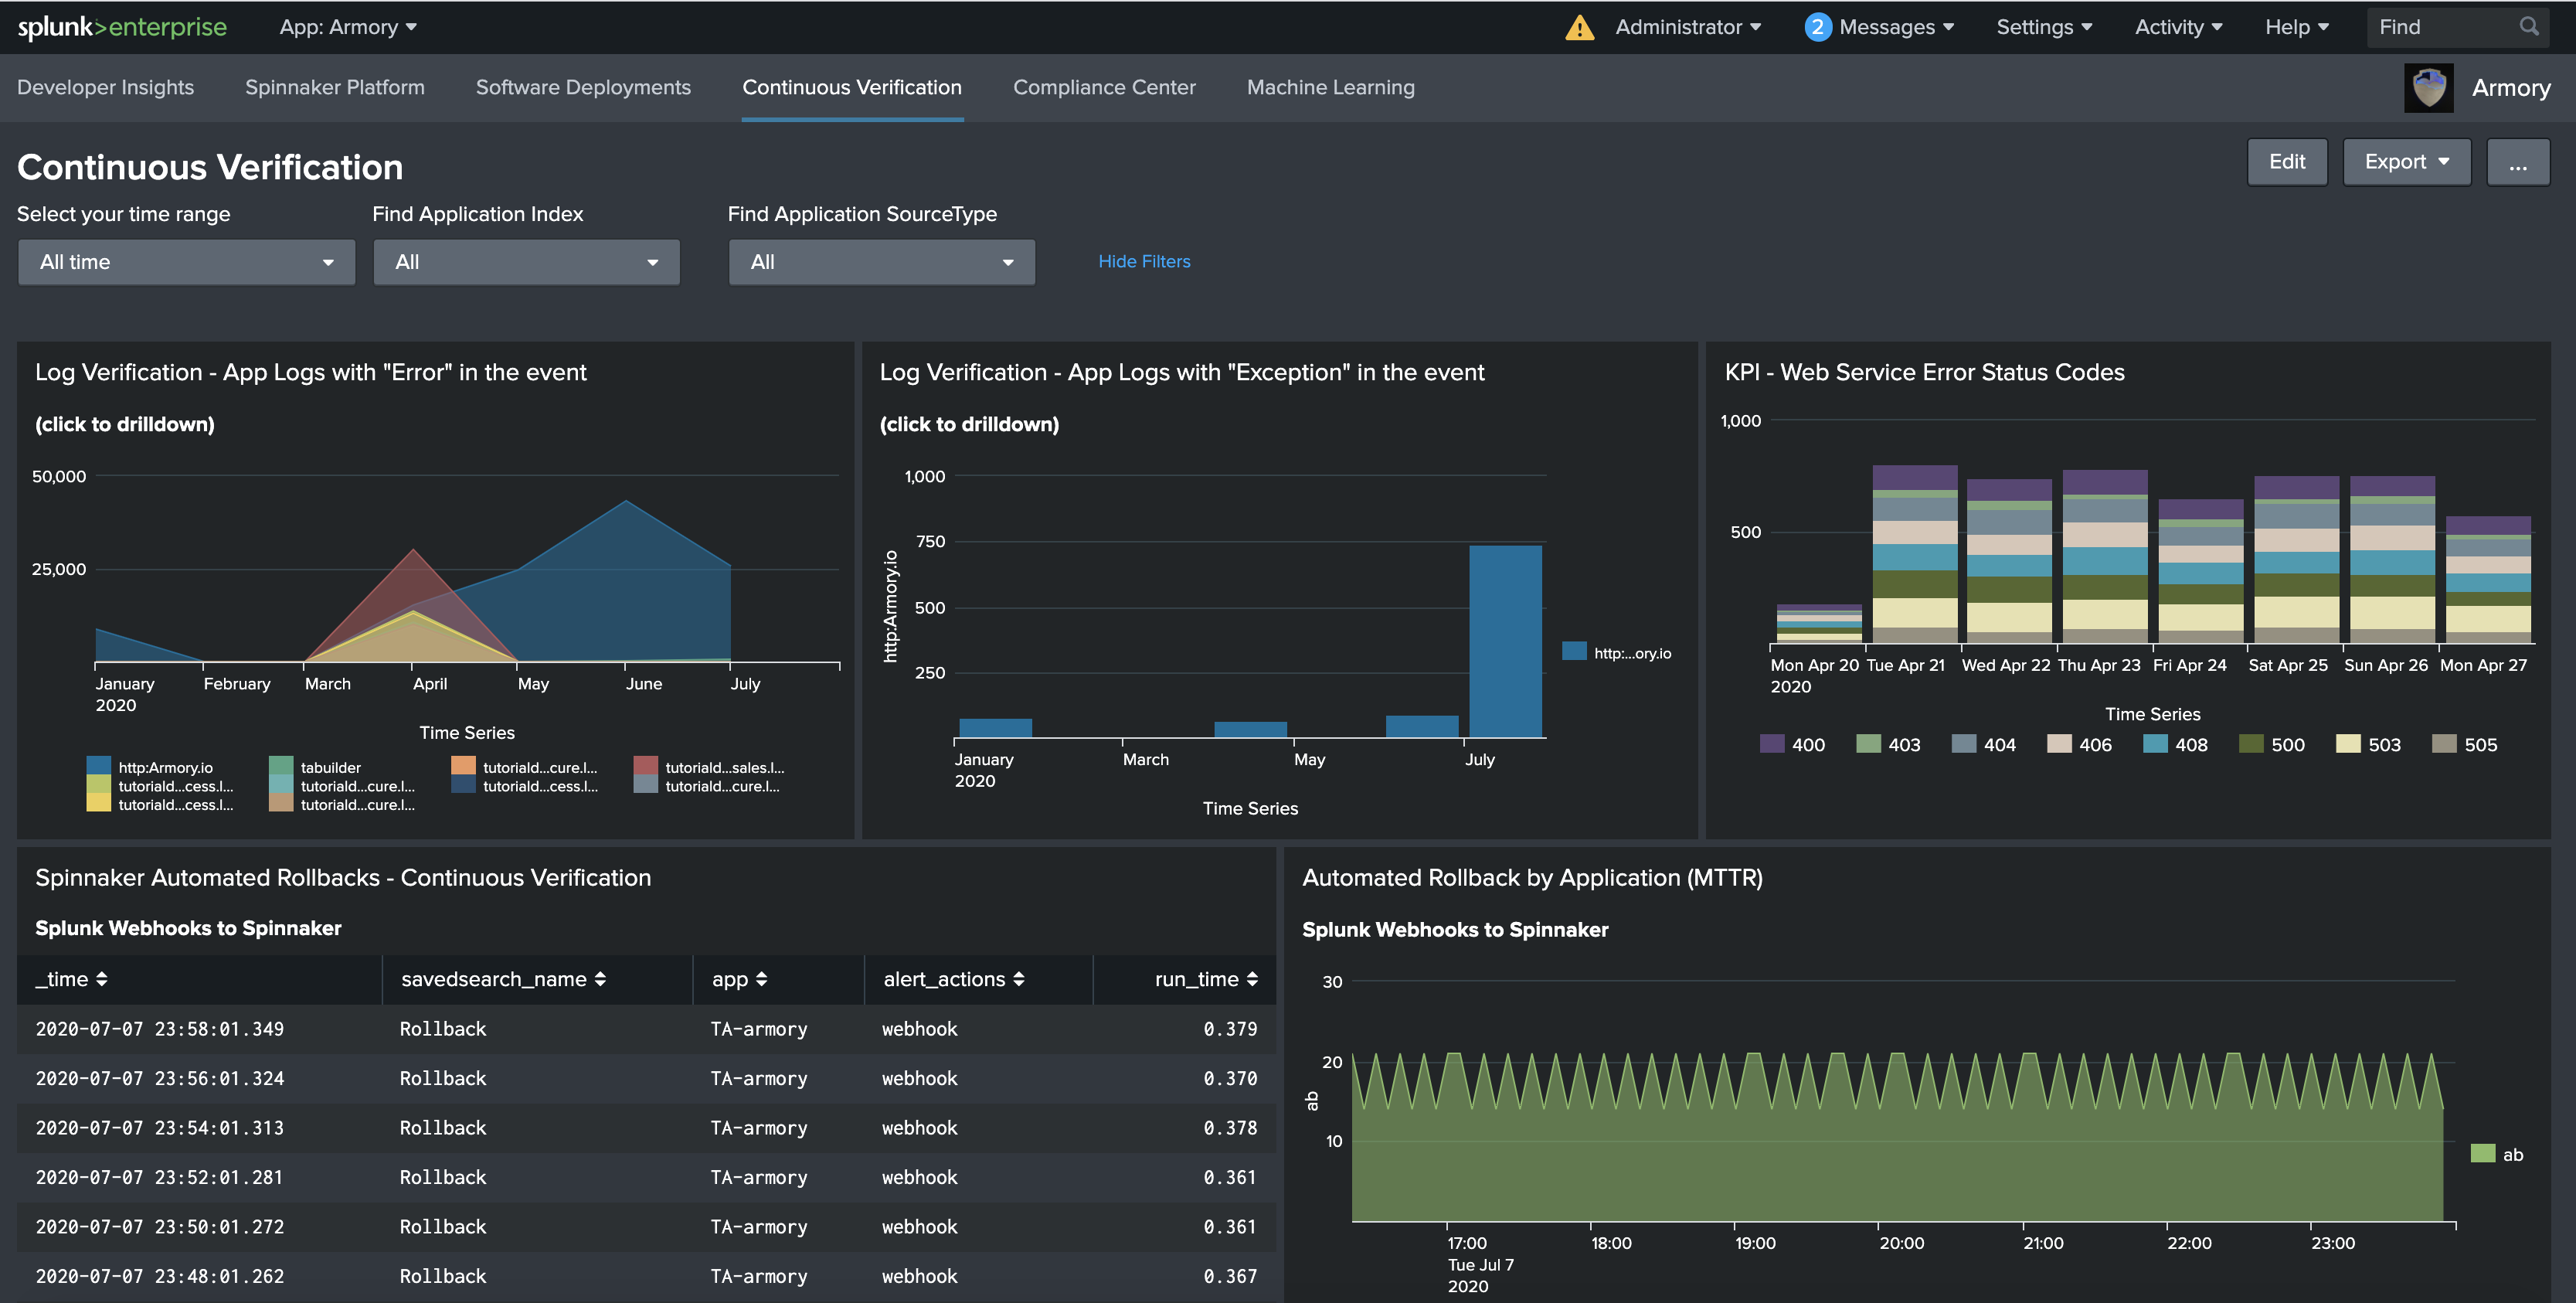Click the table row timestamped 23:58:01.349
The width and height of the screenshot is (2576, 1303).
point(646,1029)
